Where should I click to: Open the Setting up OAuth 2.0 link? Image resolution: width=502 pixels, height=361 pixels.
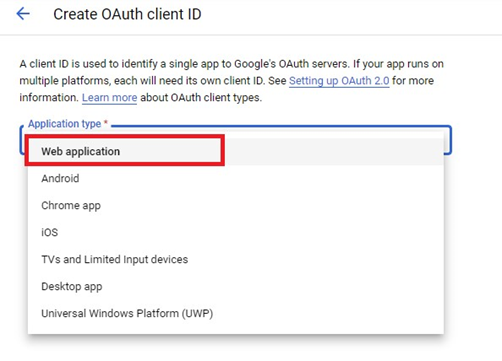point(339,81)
